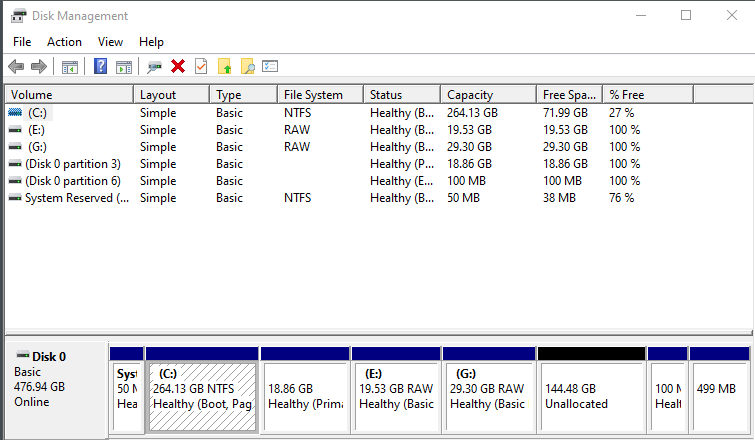The width and height of the screenshot is (755, 440).
Task: Click the folder with magnifier icon
Action: (x=247, y=66)
